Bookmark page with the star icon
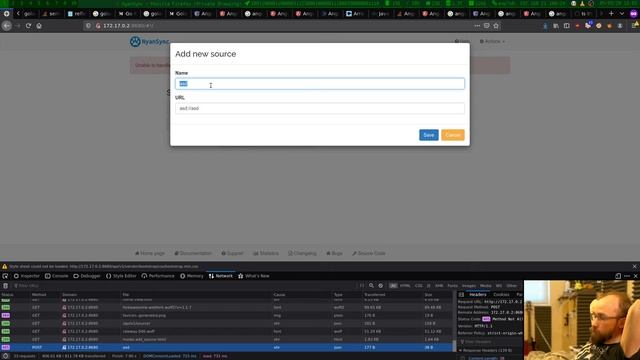 [x=496, y=26]
